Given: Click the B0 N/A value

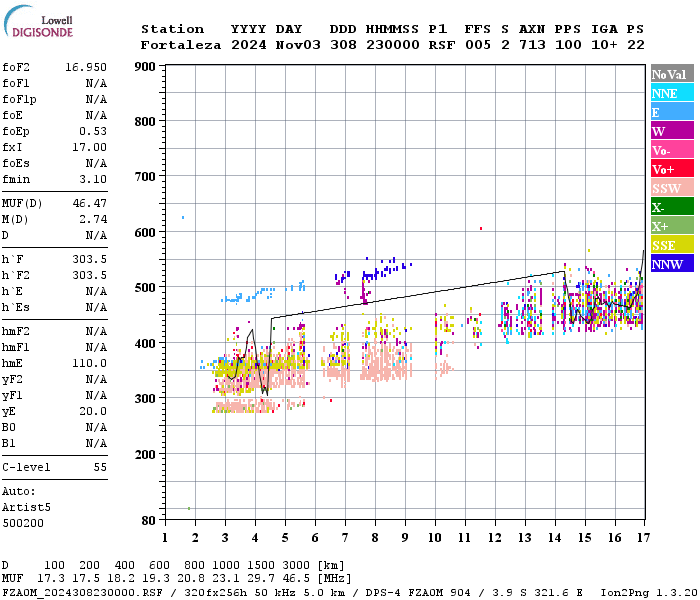Looking at the screenshot, I should pyautogui.click(x=96, y=428).
